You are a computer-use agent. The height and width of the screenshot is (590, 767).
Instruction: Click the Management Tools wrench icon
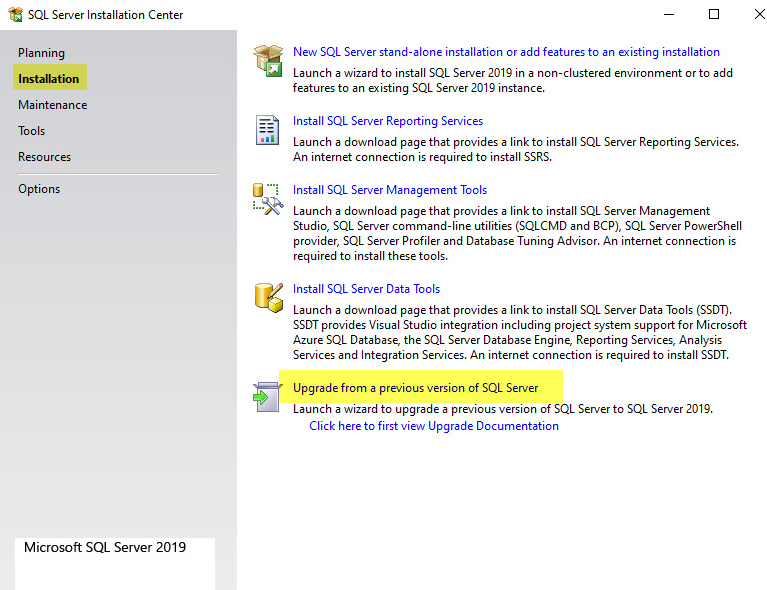click(x=268, y=199)
